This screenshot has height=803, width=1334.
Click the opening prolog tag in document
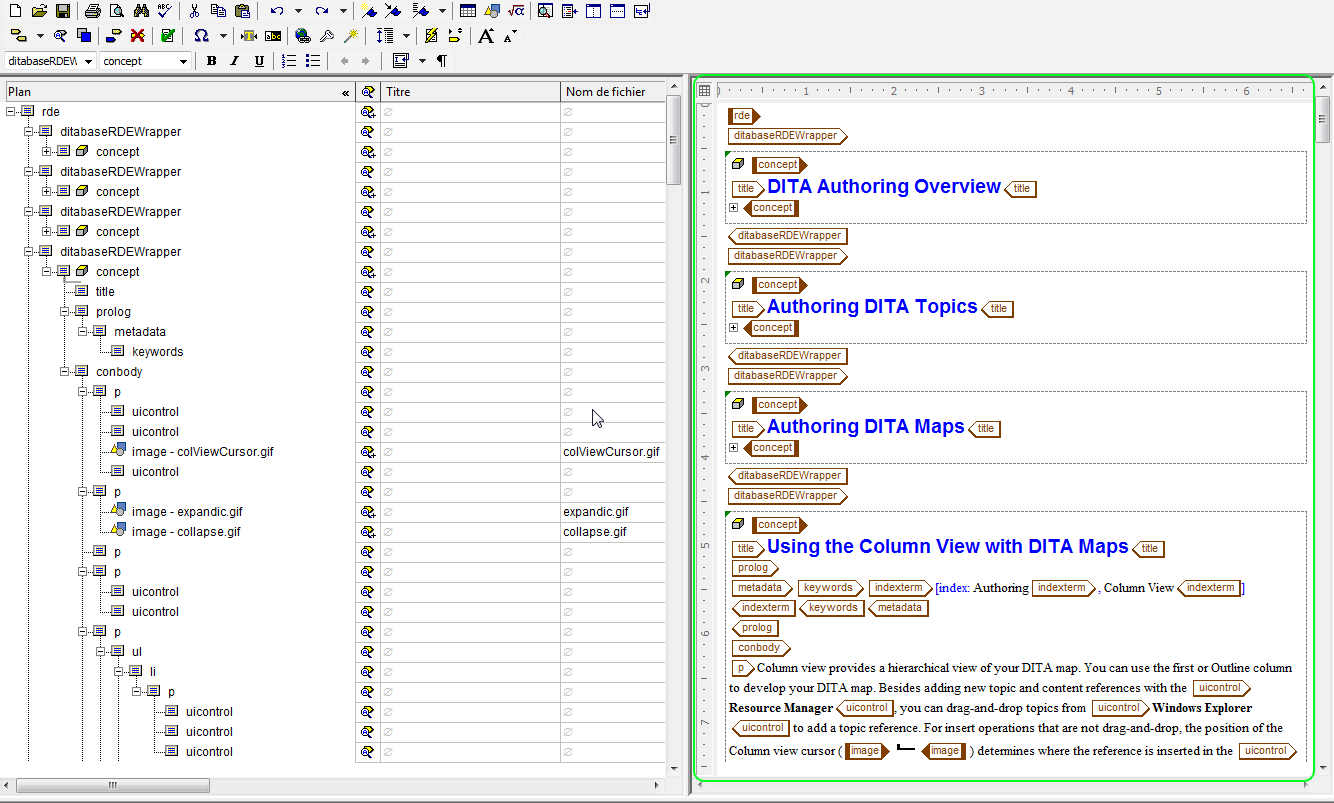click(x=755, y=568)
